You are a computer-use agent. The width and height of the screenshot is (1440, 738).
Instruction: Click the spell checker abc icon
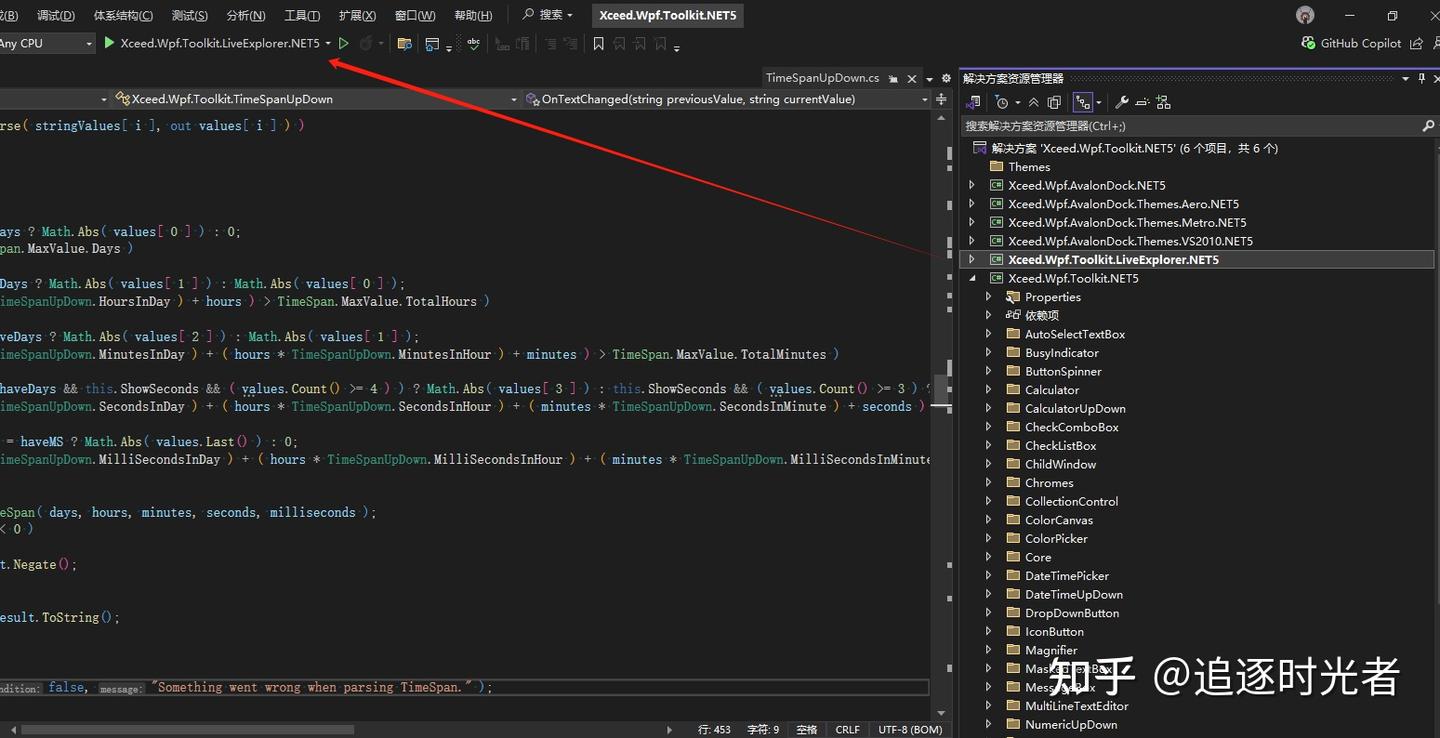pyautogui.click(x=473, y=43)
